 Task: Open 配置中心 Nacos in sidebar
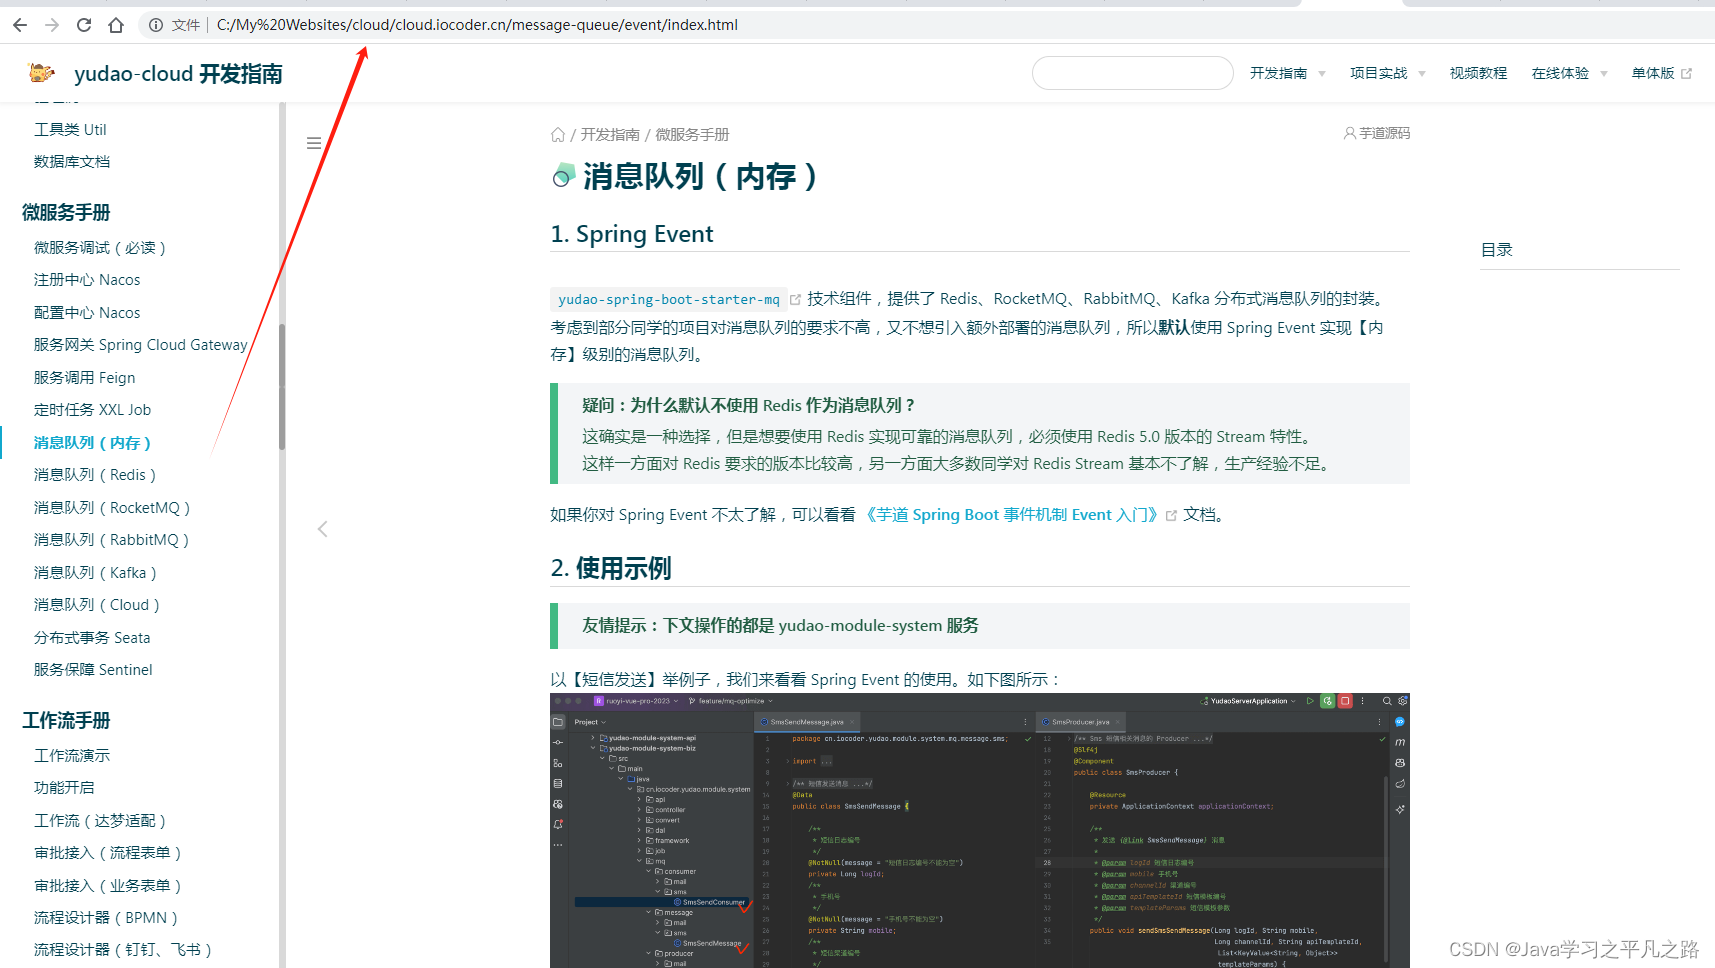click(x=87, y=312)
